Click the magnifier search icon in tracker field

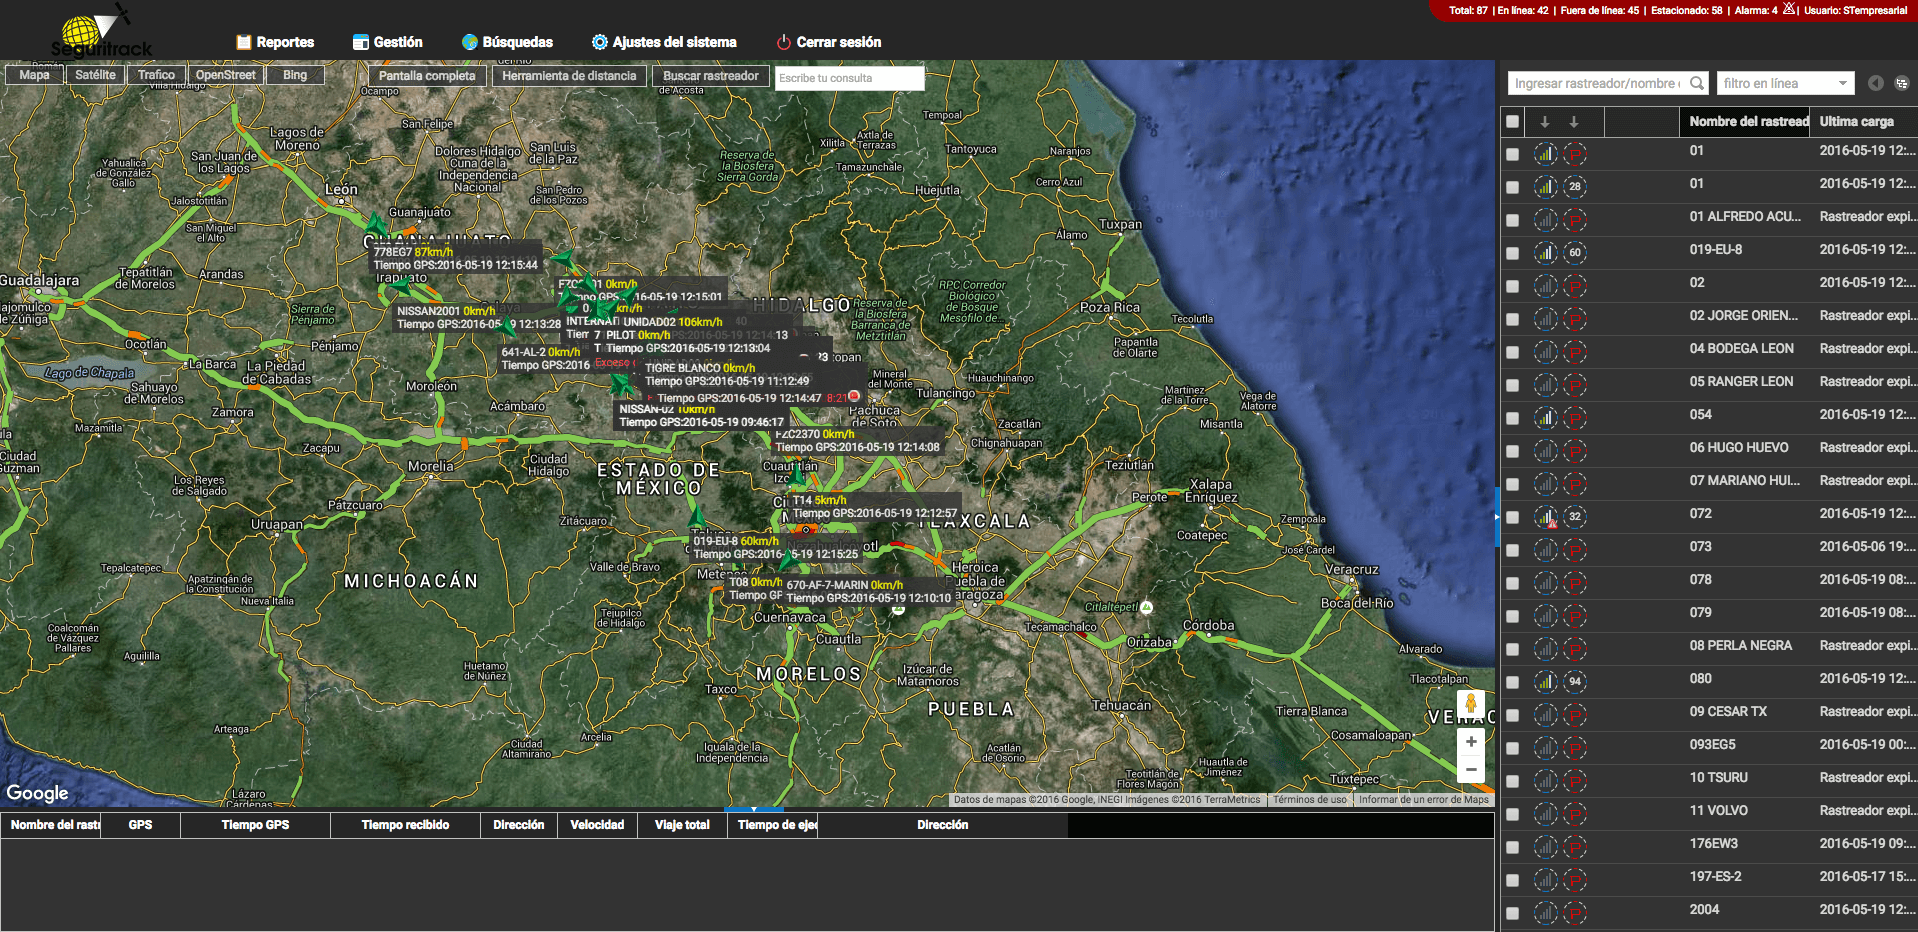tap(1697, 83)
